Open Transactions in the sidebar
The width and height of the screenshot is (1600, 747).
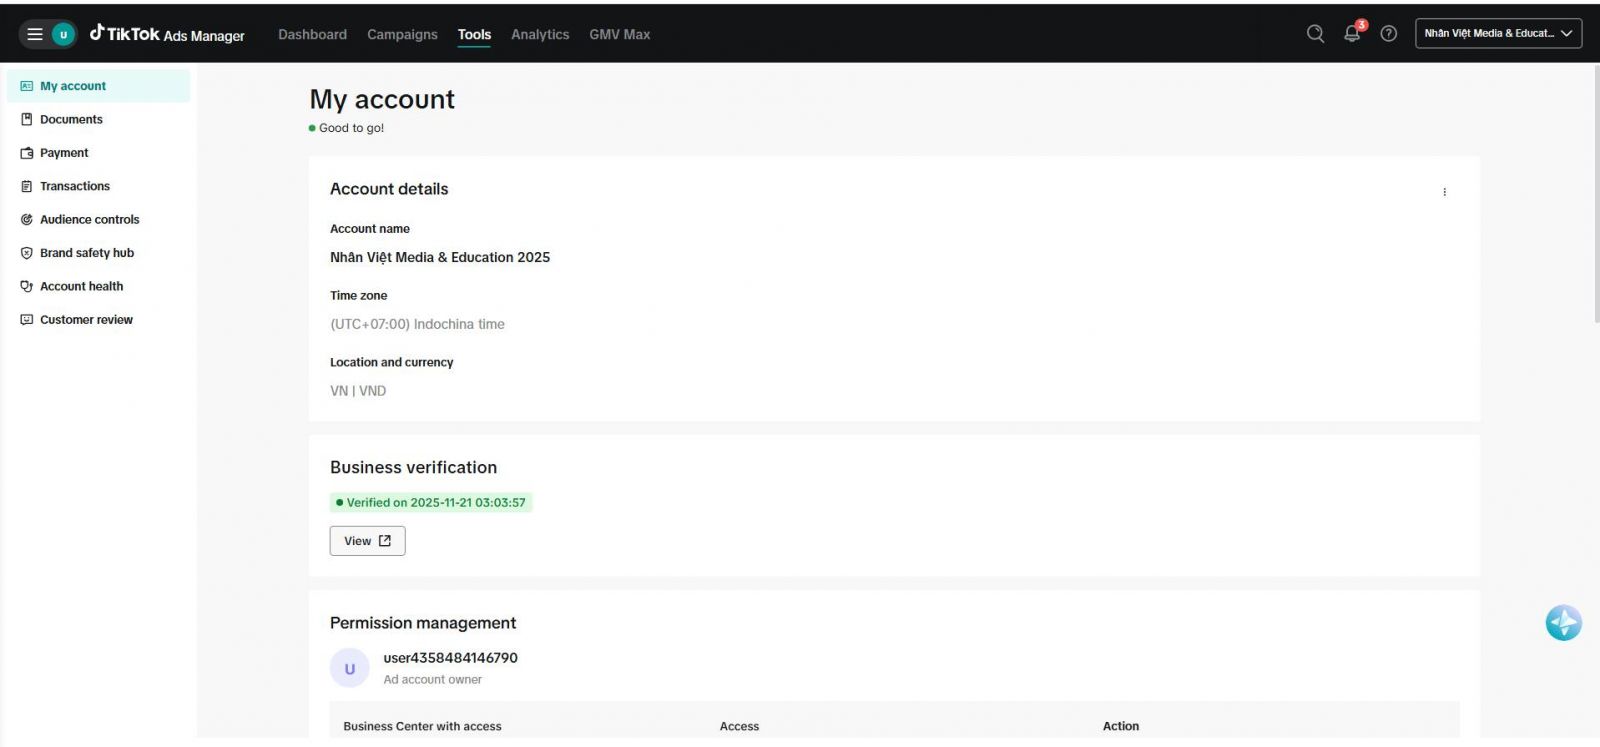click(98, 186)
